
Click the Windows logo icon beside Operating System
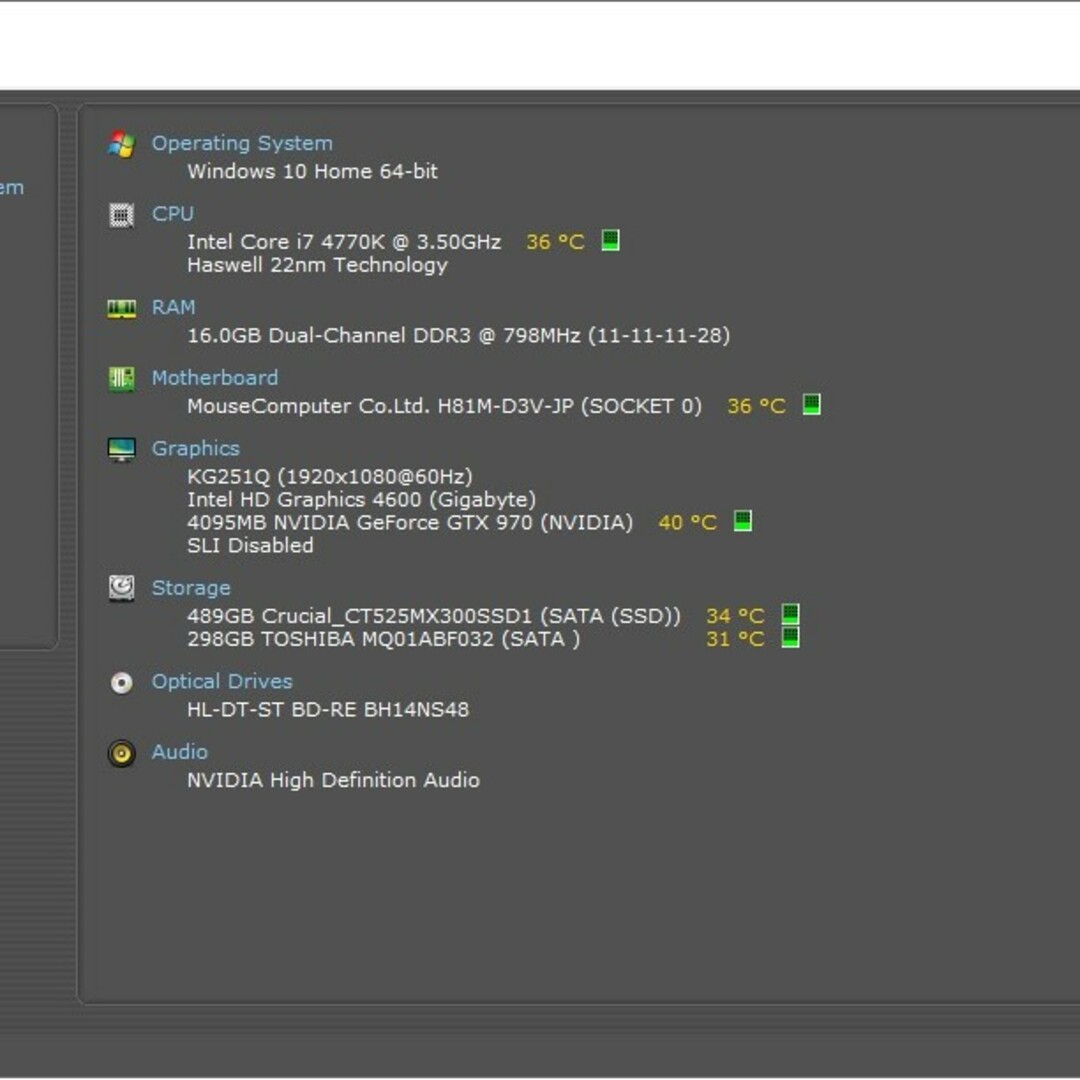122,144
